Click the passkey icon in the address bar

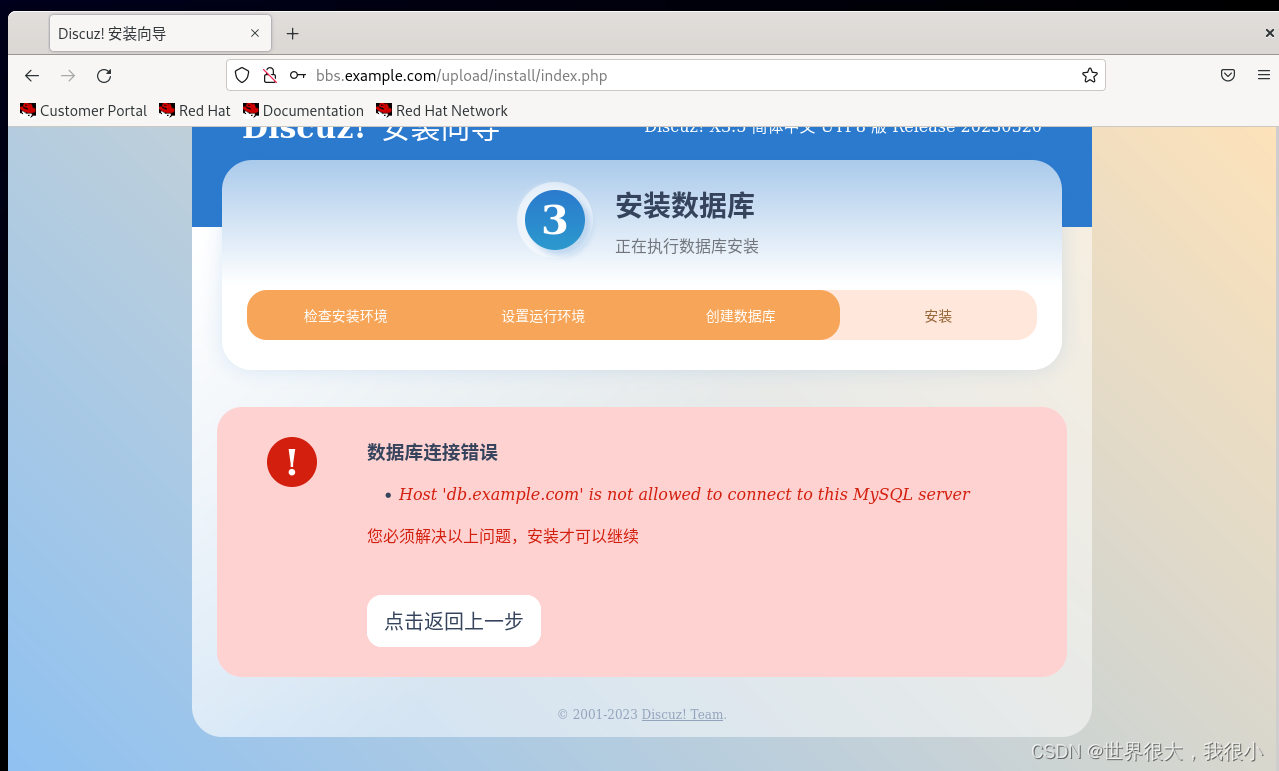(x=297, y=75)
